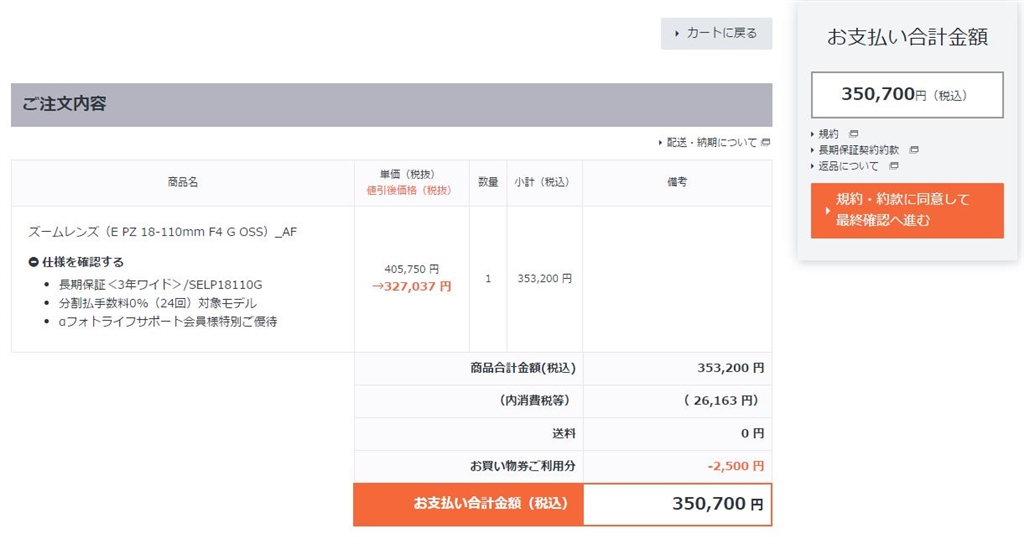Click product name ズームレンズ E PZ 18-110mm

162,232
